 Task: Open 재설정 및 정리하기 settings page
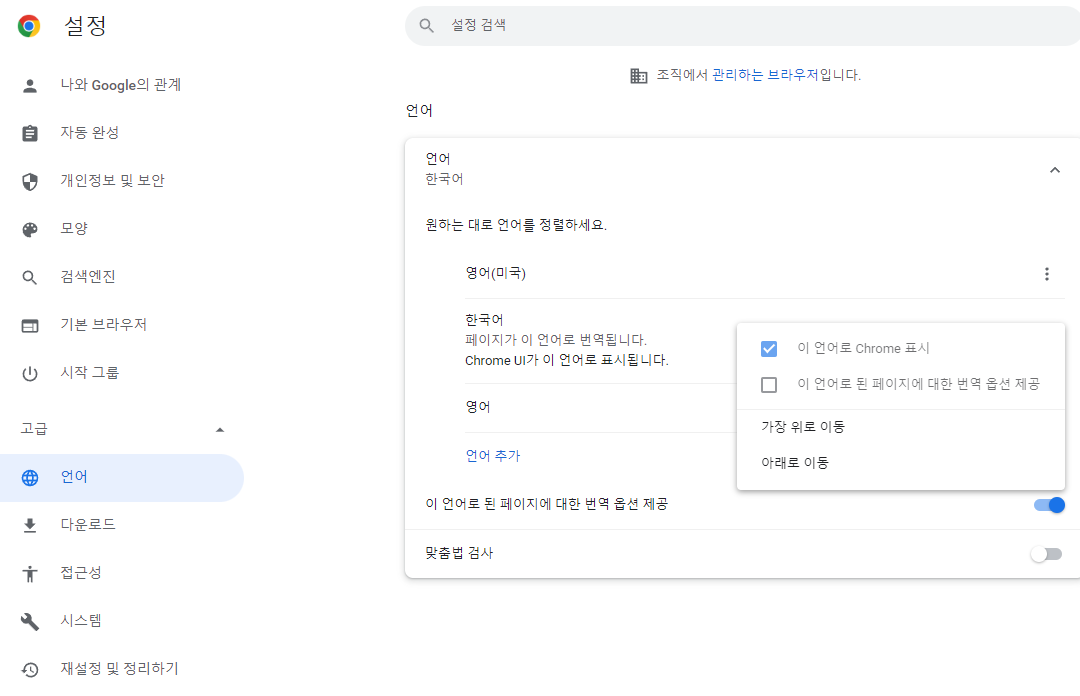pos(121,670)
